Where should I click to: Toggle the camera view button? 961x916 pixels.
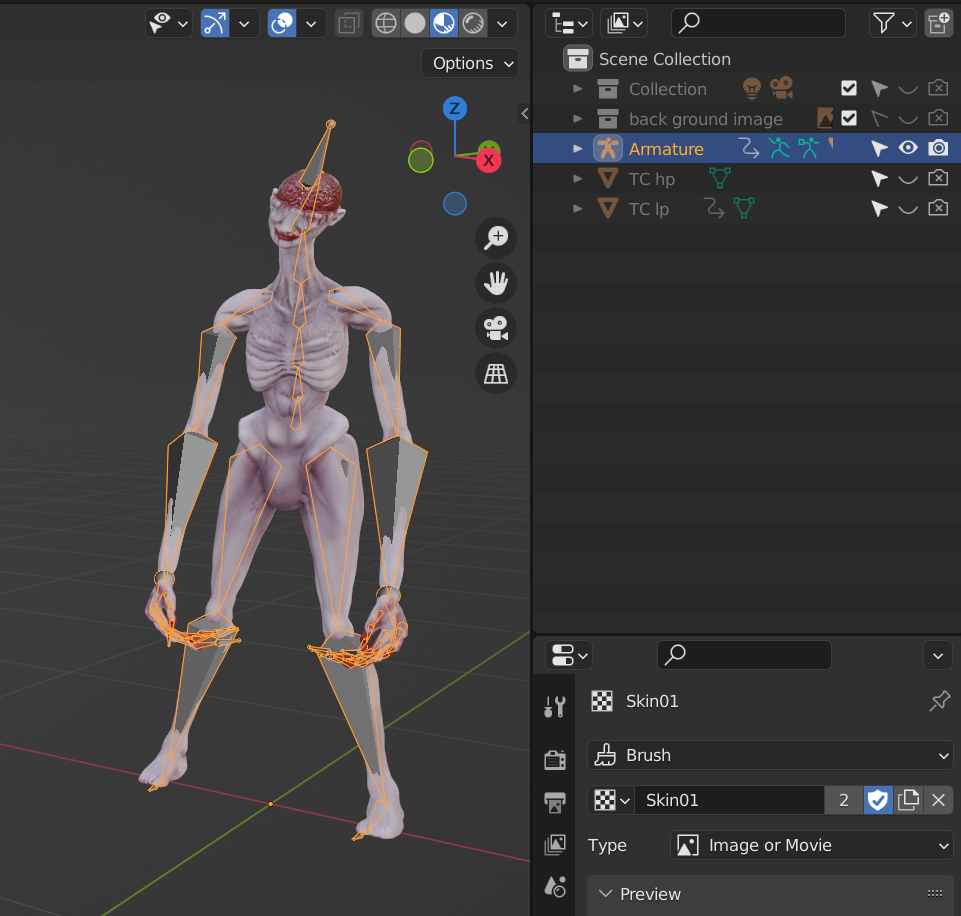pyautogui.click(x=496, y=328)
